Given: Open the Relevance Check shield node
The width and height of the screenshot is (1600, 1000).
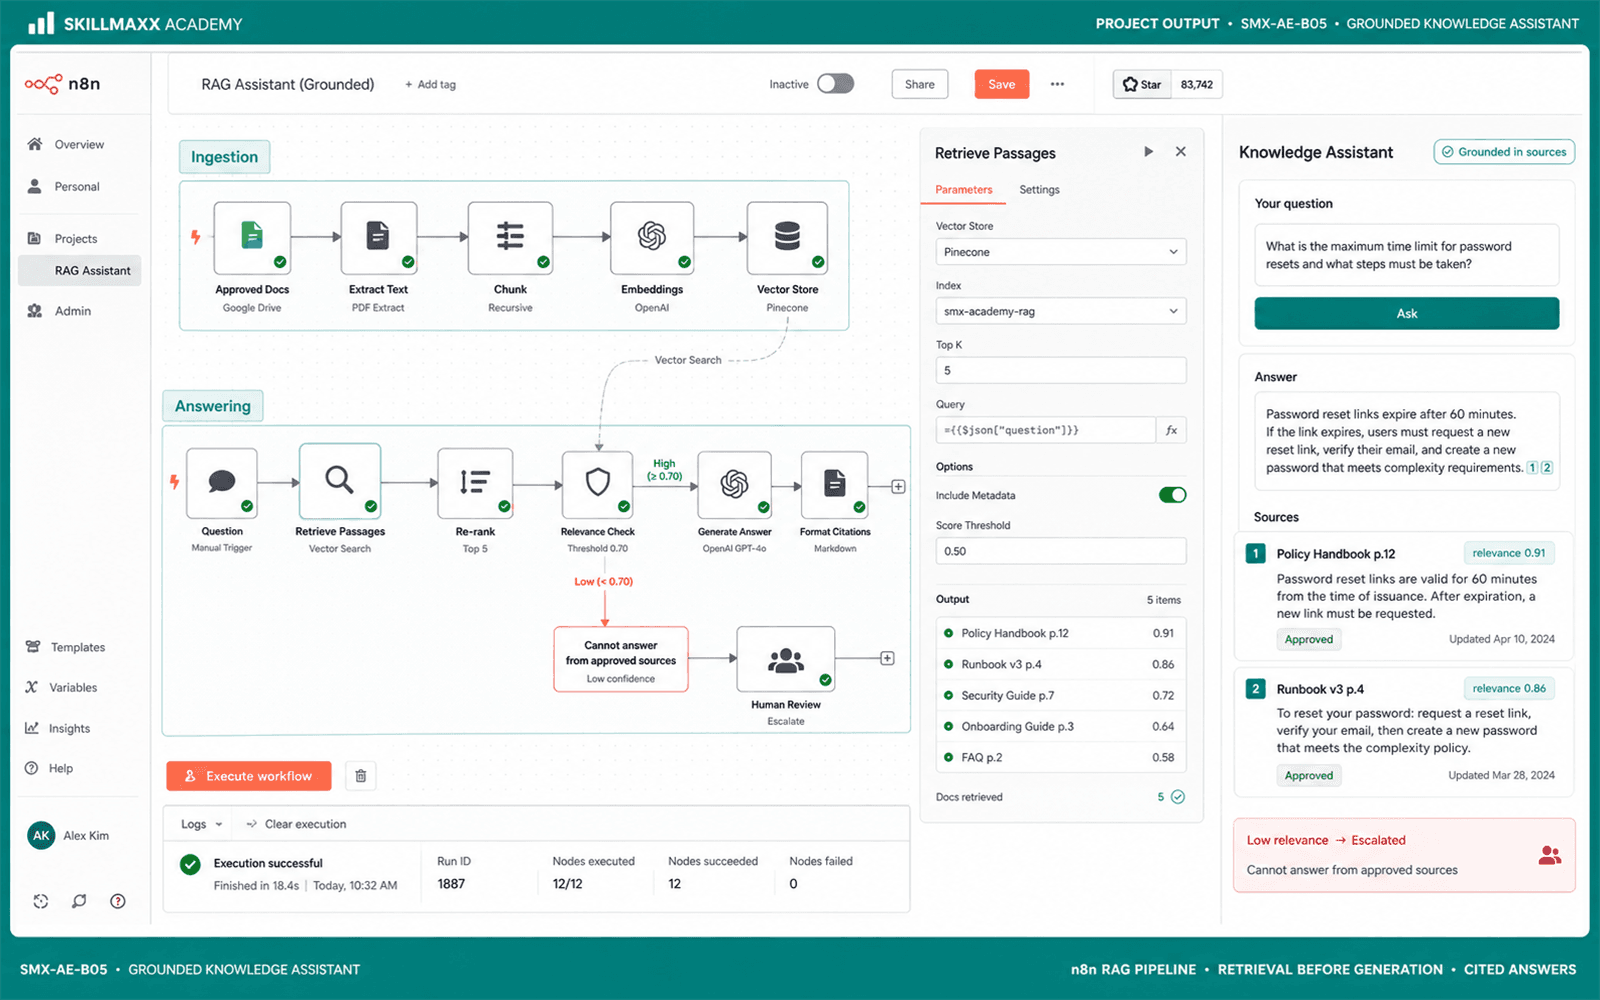Looking at the screenshot, I should [598, 484].
